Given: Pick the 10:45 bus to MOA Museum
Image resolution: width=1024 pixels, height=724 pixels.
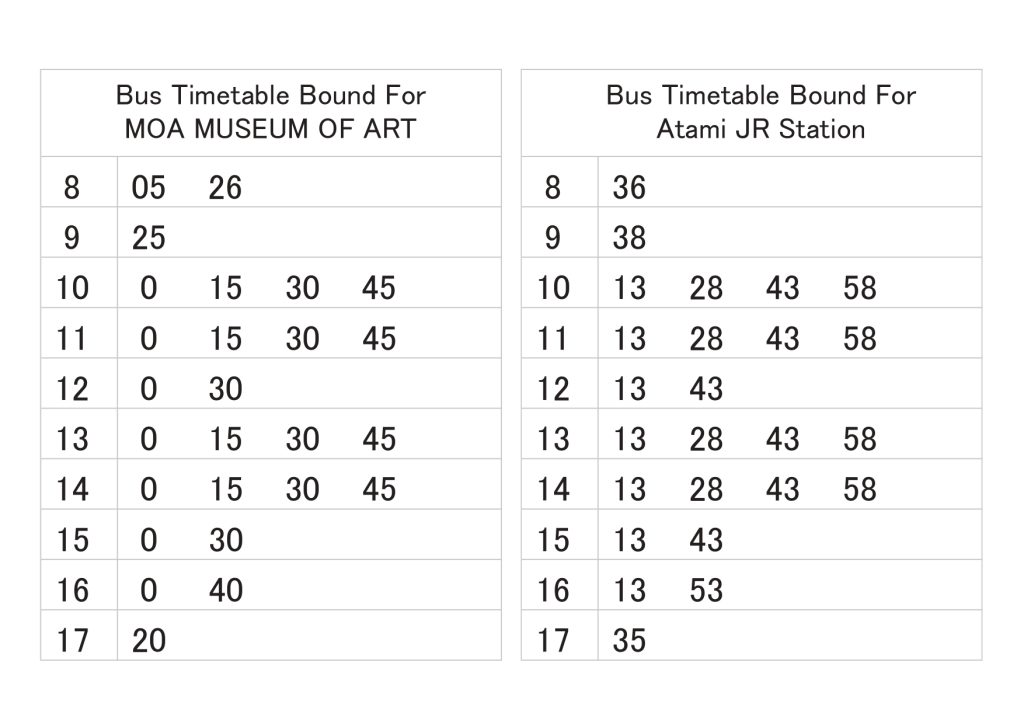Looking at the screenshot, I should pos(379,288).
